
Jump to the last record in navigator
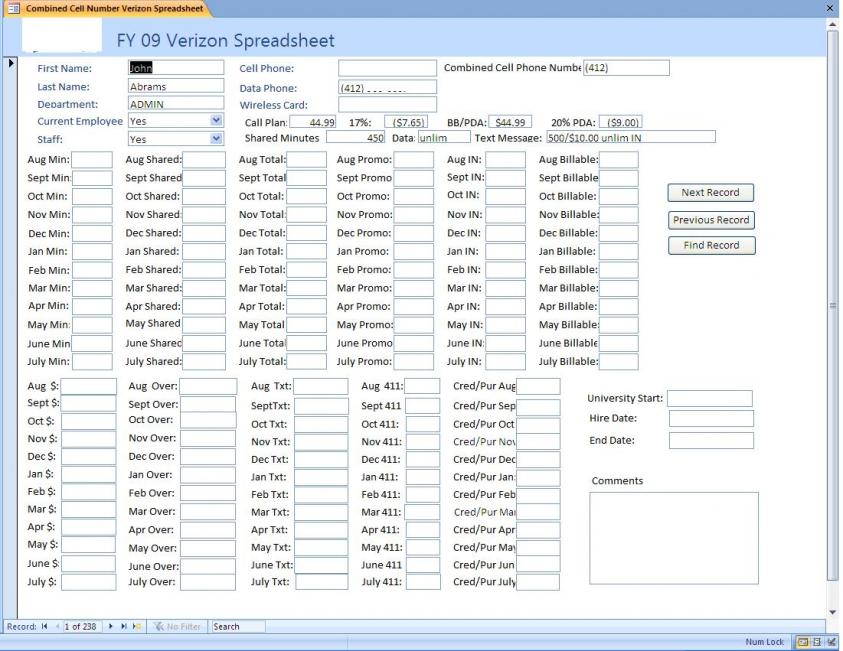tap(124, 626)
